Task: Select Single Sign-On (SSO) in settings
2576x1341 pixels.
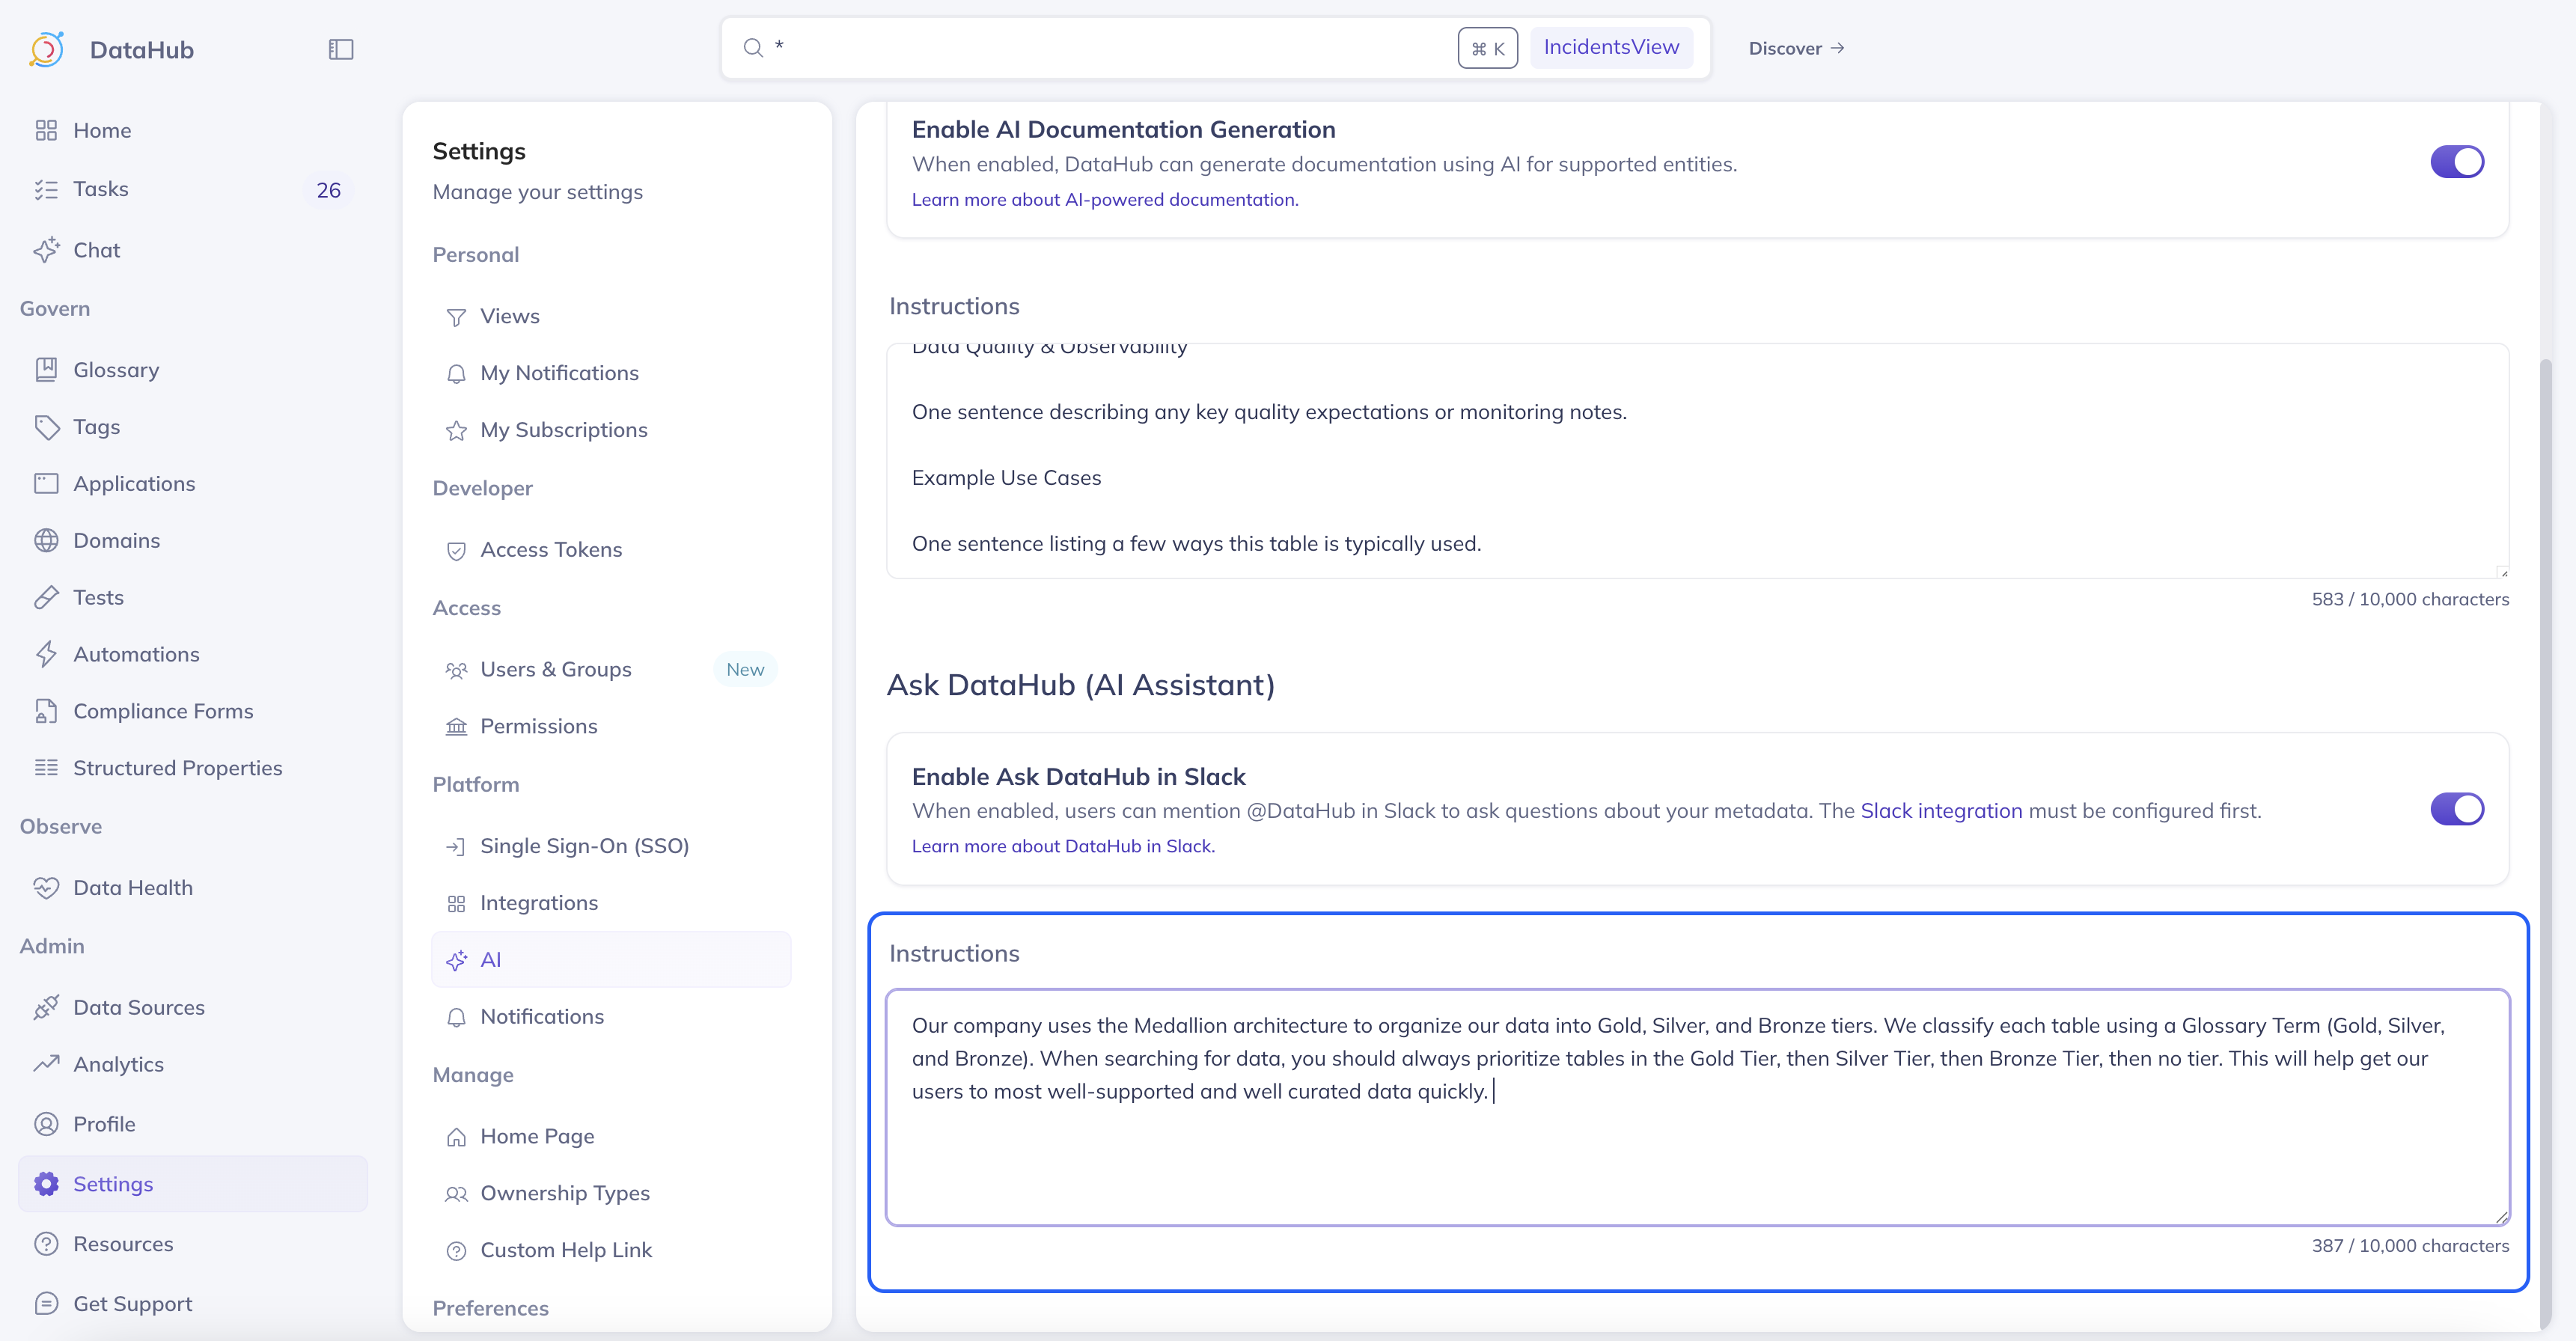Action: click(x=584, y=846)
